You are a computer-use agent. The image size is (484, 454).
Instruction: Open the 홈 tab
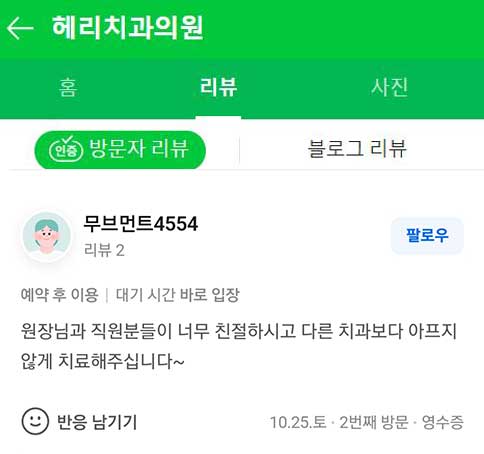pos(68,87)
